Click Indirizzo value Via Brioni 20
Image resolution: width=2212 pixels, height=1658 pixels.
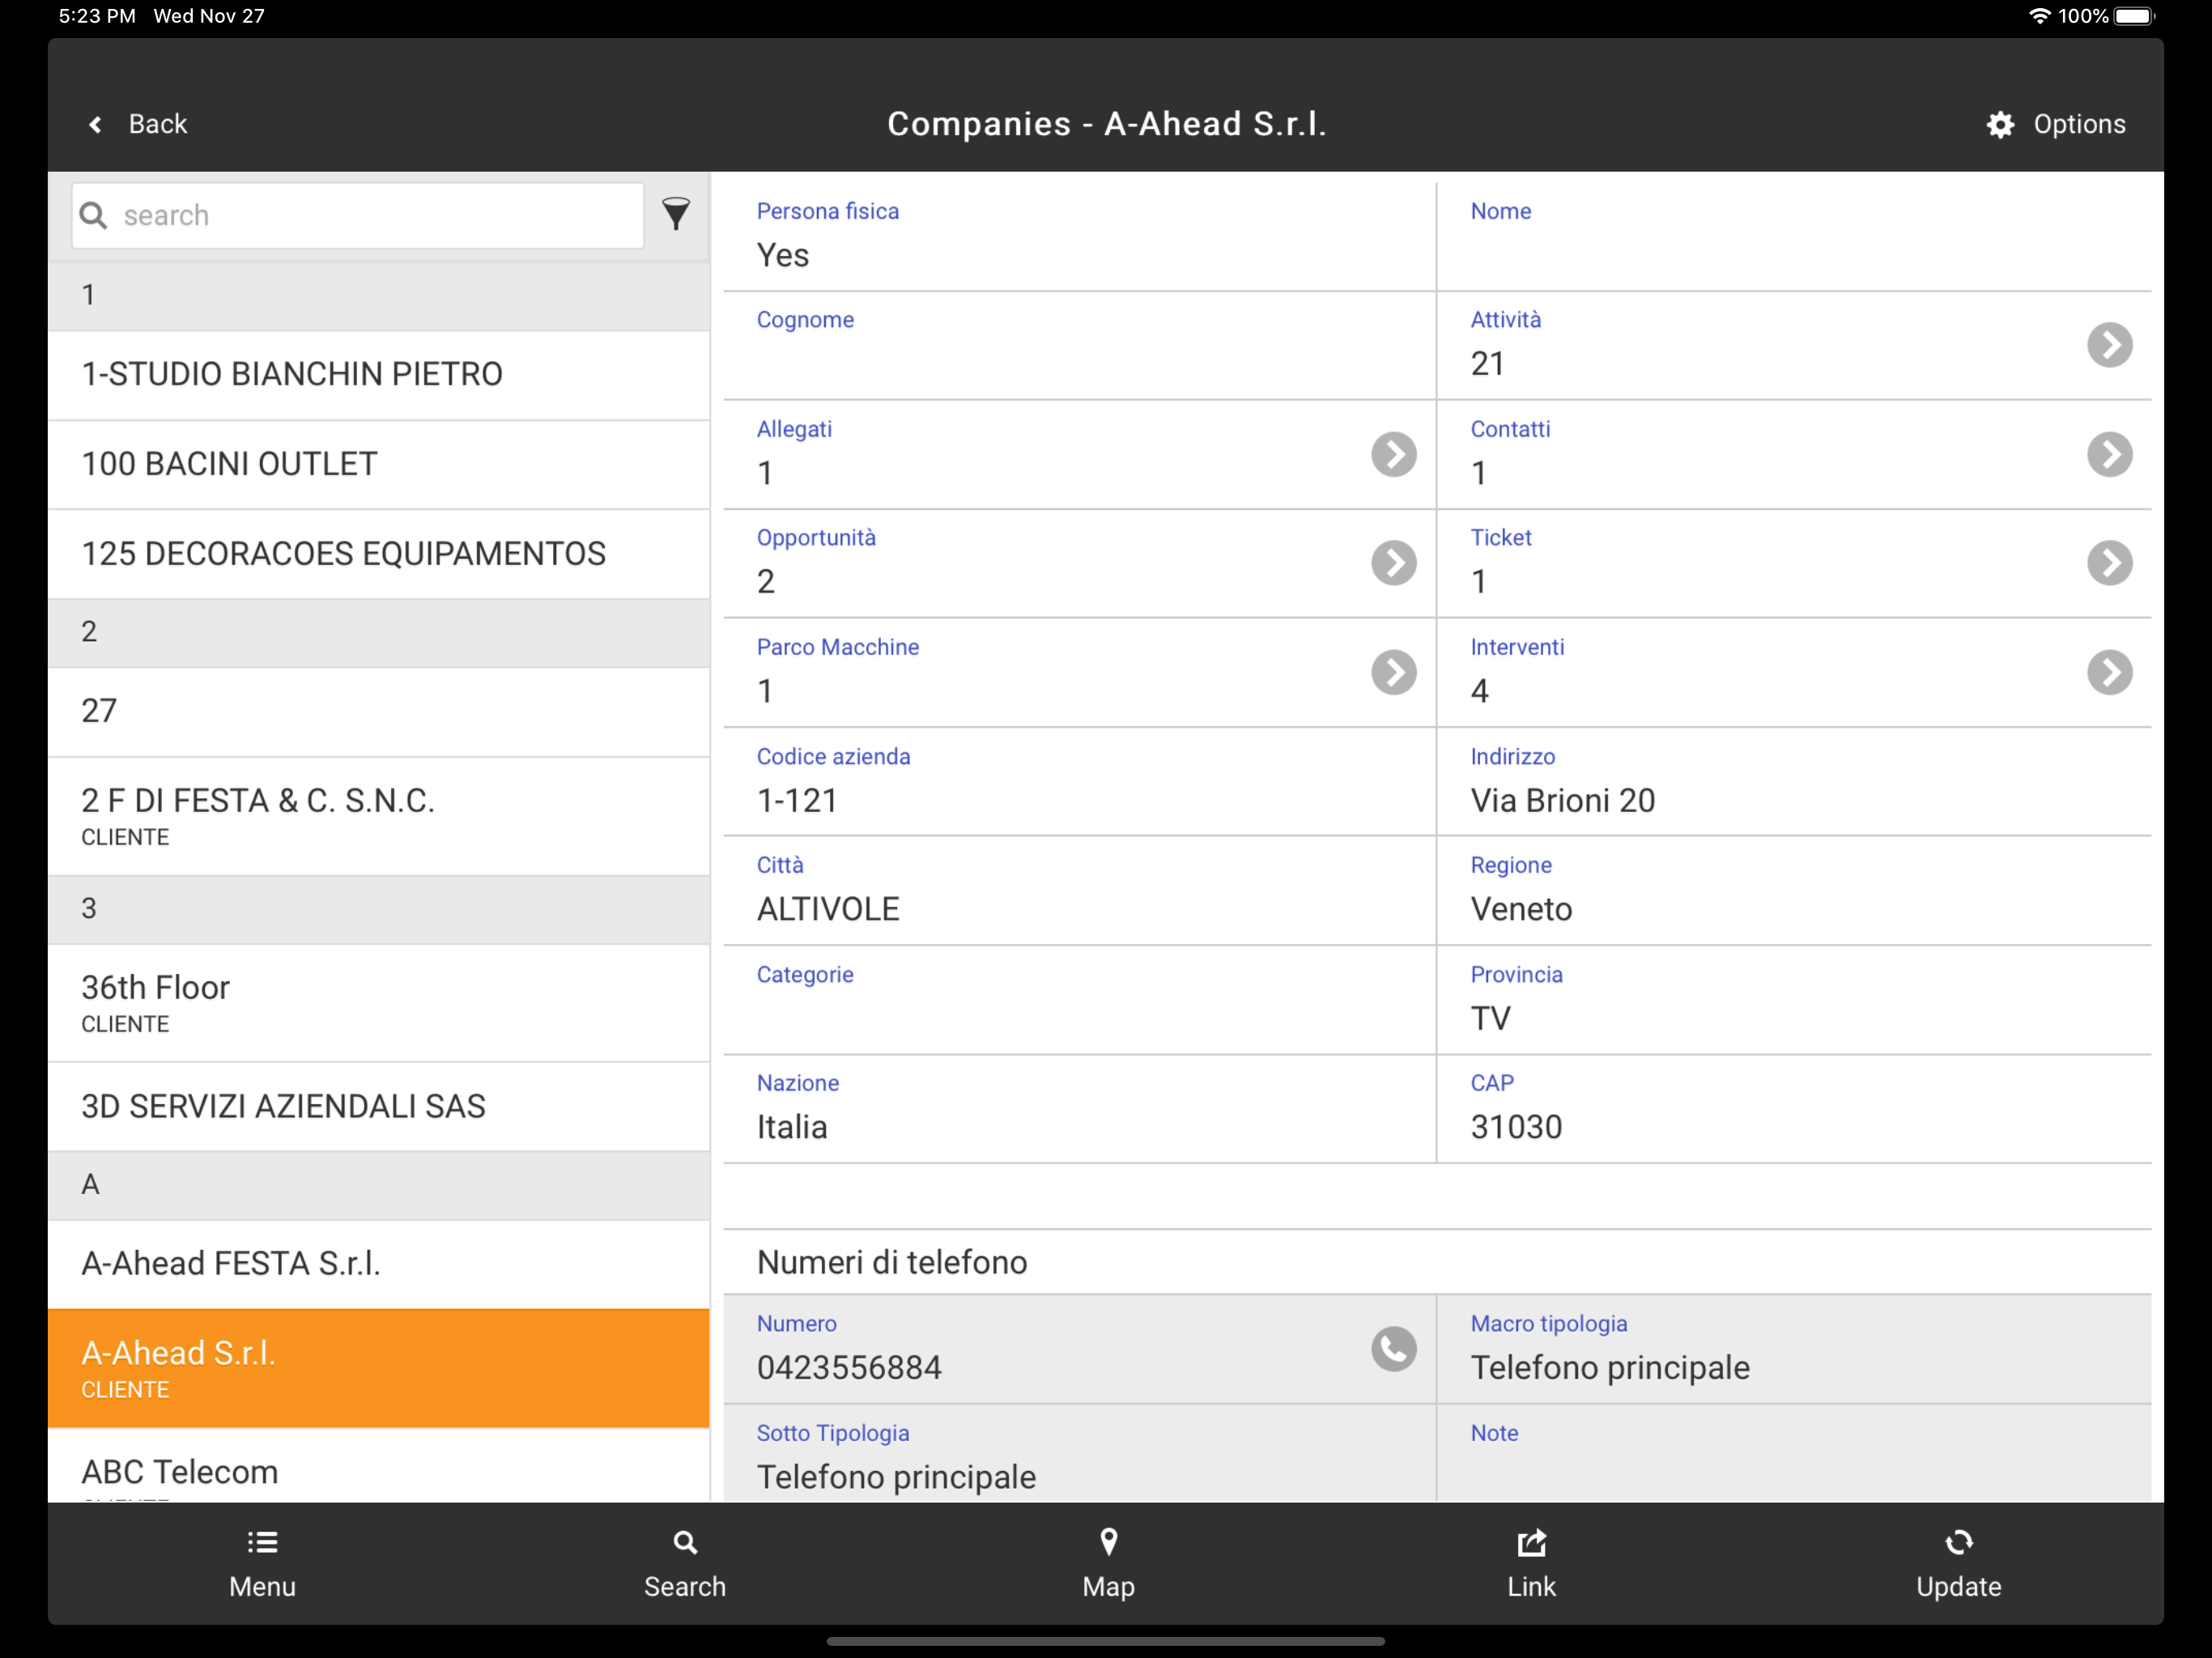[1562, 801]
